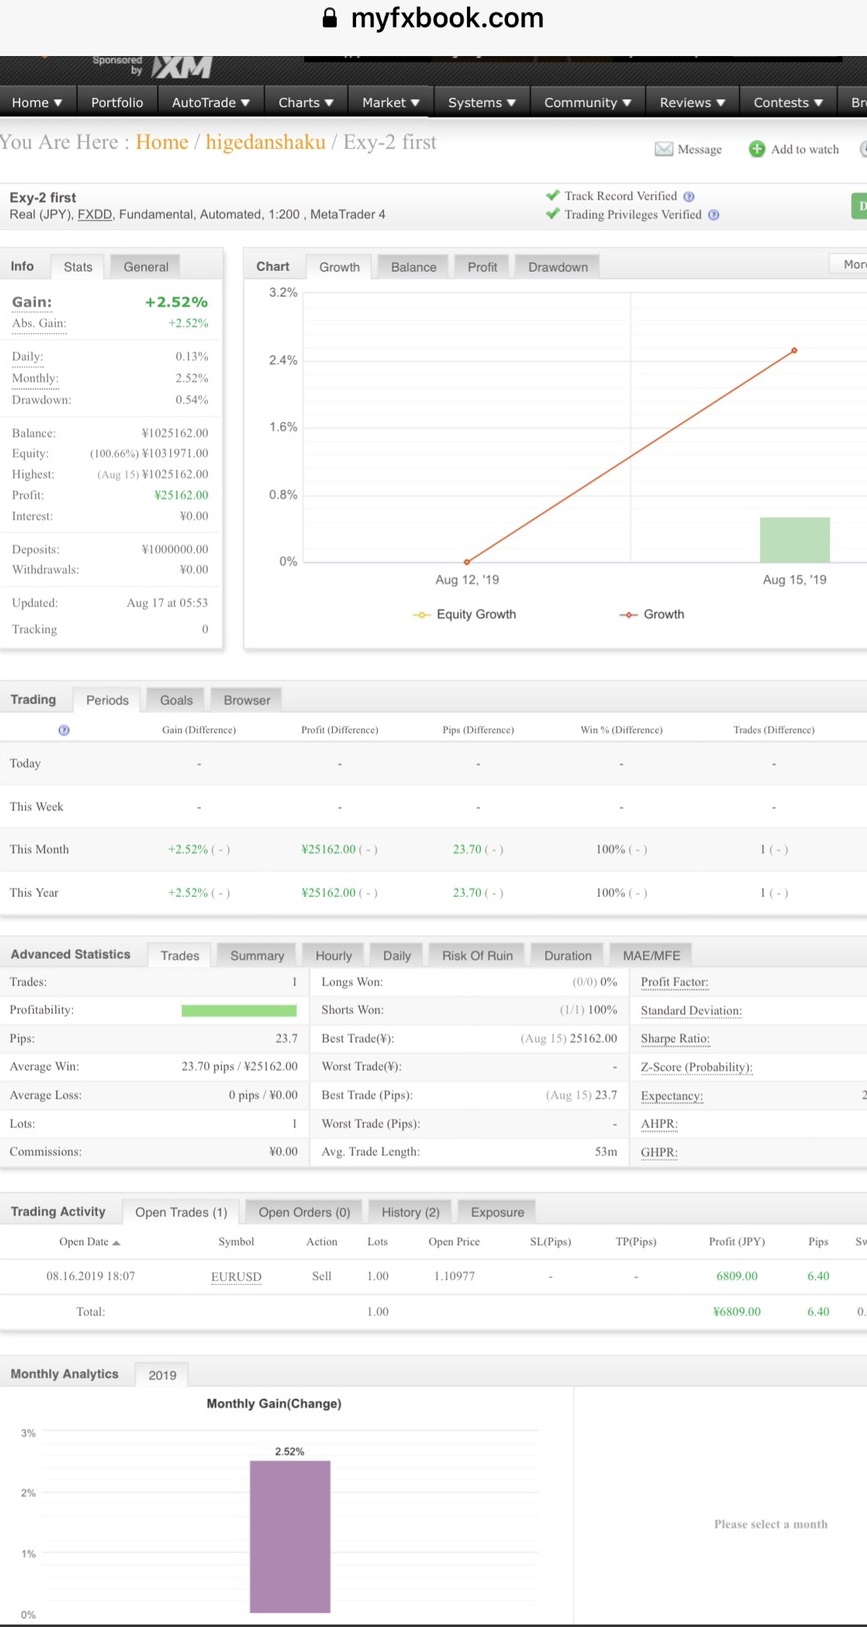Switch to the Drawdown chart tab
Screen dimensions: 867x1627
click(558, 267)
